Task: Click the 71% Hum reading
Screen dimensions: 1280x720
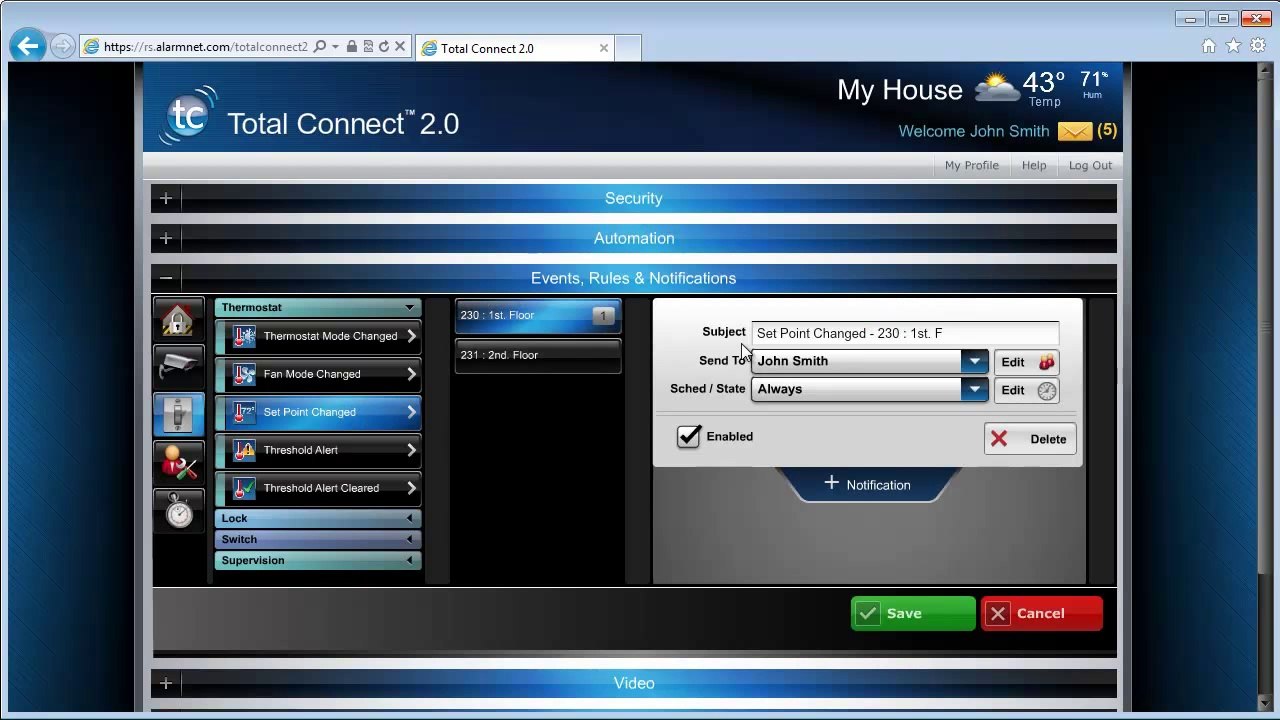Action: pyautogui.click(x=1092, y=84)
